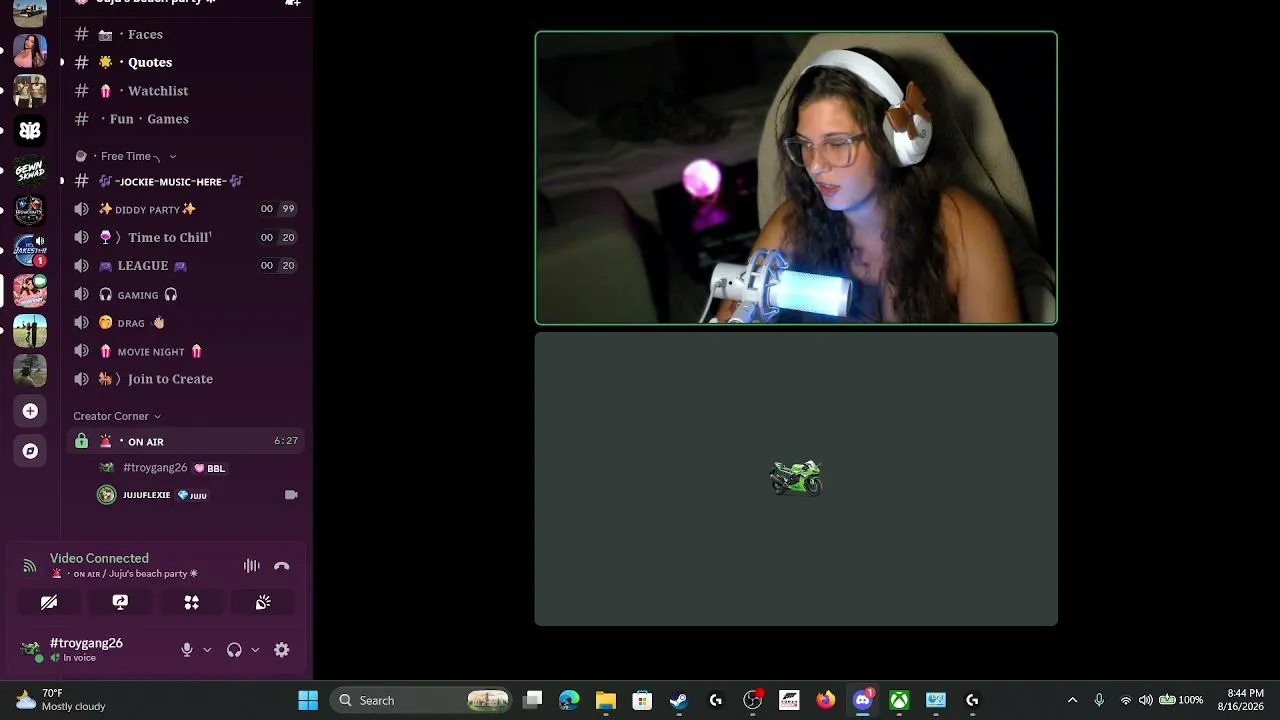Open the Jakester server with notification badge
Screen dimensions: 1280x720
click(30, 251)
